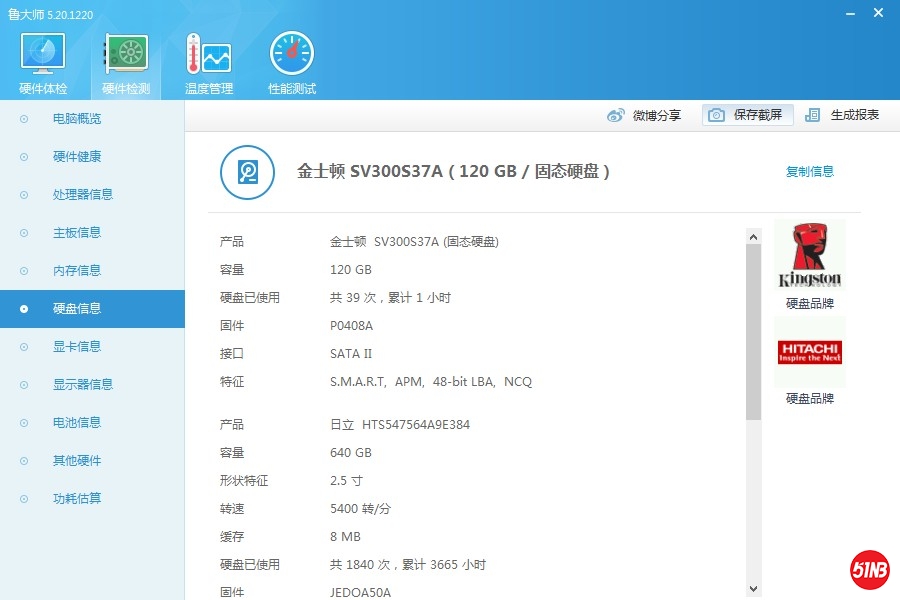The image size is (900, 600).
Task: Click the 5400 转/分 speed value
Action: (360, 509)
